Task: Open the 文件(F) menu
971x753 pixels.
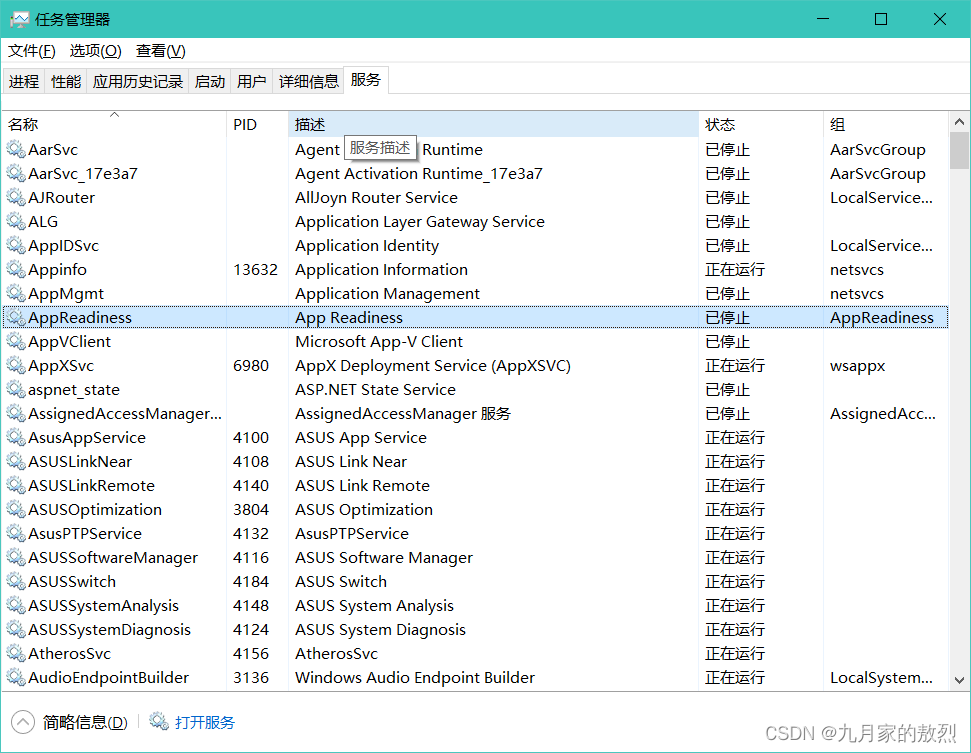Action: (32, 51)
